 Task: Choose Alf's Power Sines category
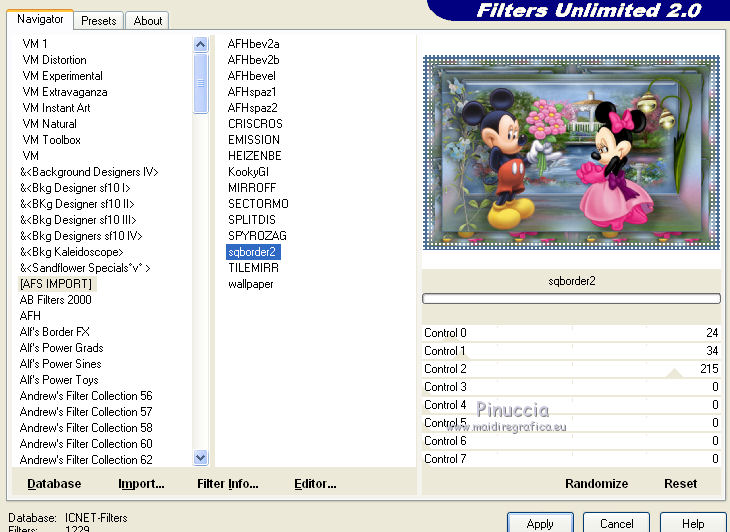[x=61, y=364]
